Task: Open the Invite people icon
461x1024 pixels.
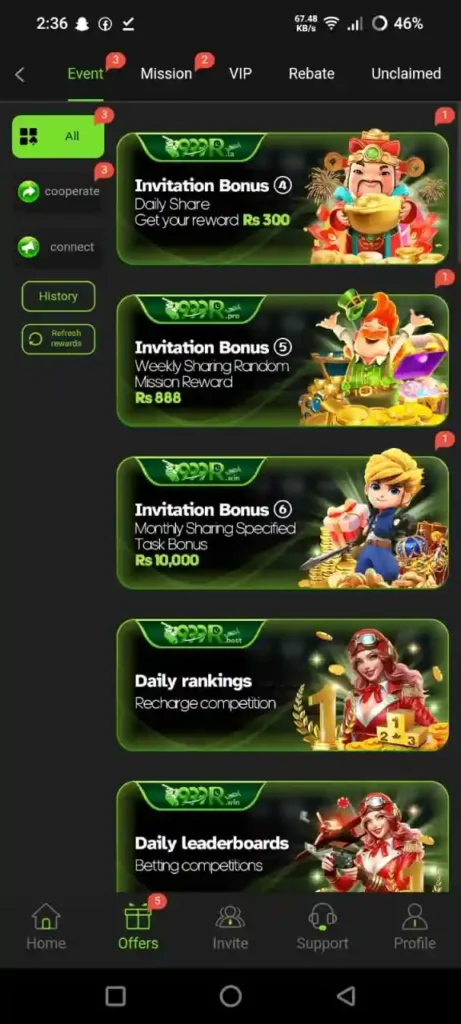Action: pos(230,916)
